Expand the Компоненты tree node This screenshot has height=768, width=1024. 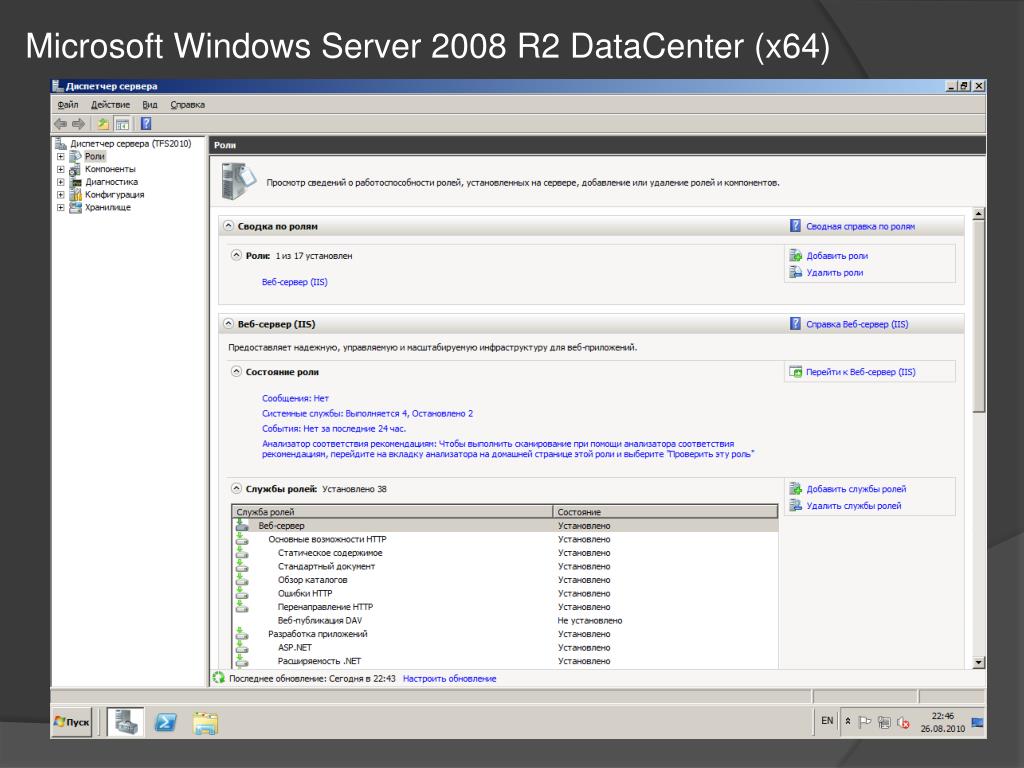[x=60, y=169]
